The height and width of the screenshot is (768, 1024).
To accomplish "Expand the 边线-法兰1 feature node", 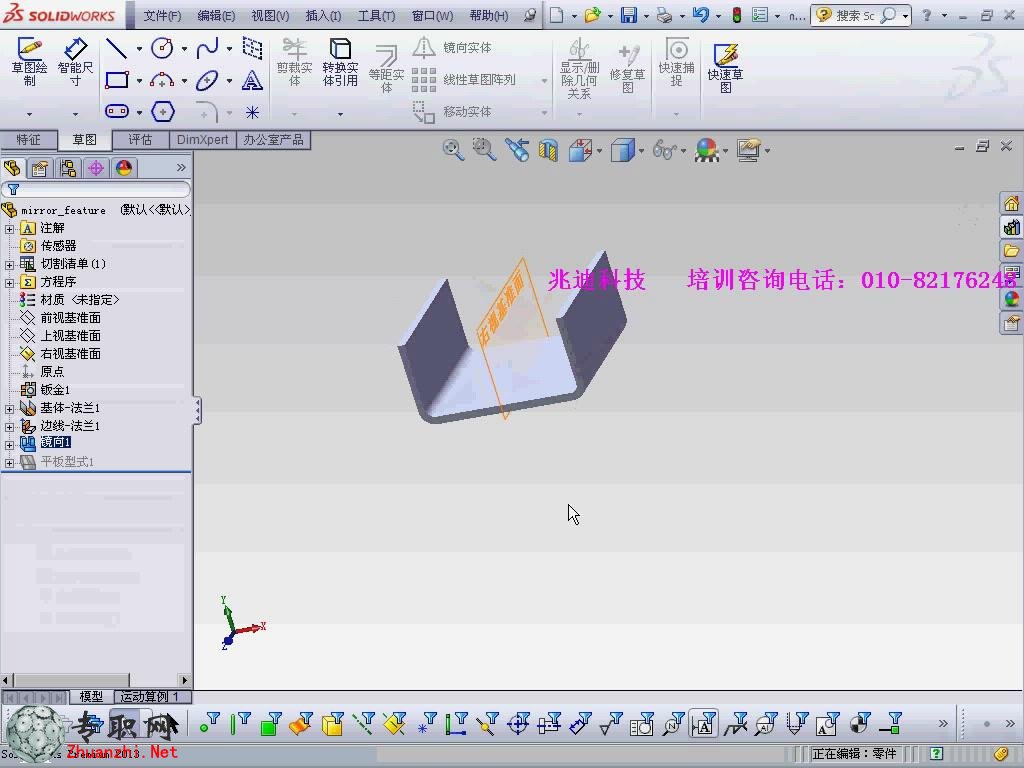I will [x=9, y=427].
